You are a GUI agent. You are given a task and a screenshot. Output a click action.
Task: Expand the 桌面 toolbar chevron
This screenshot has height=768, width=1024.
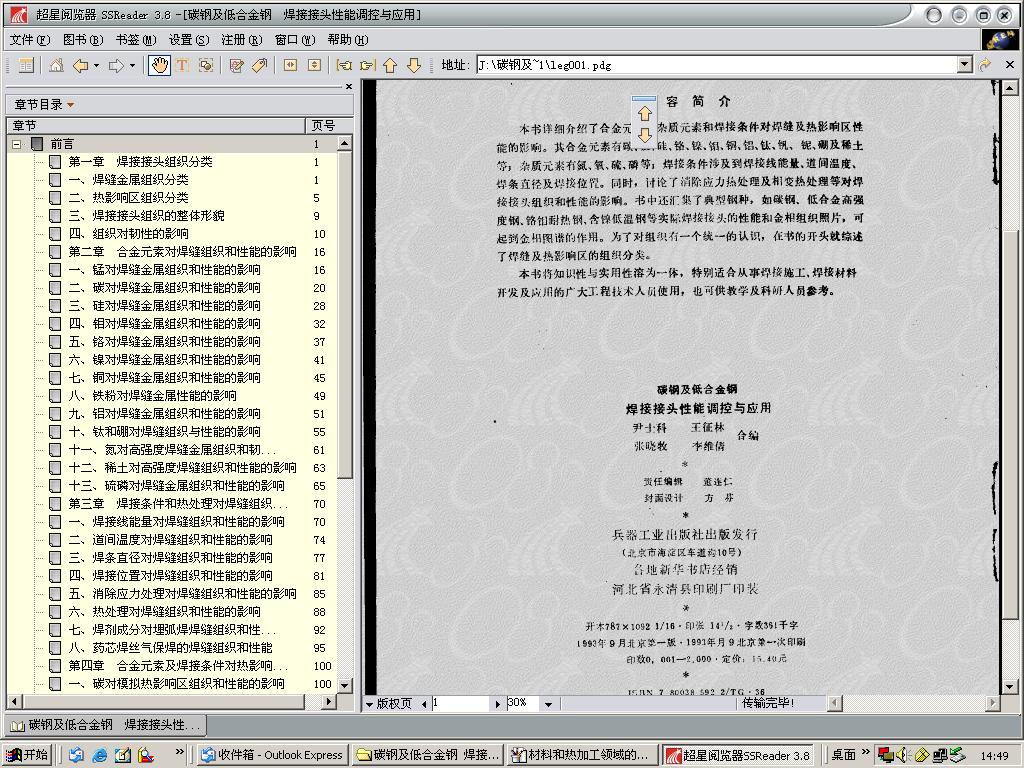pos(865,753)
